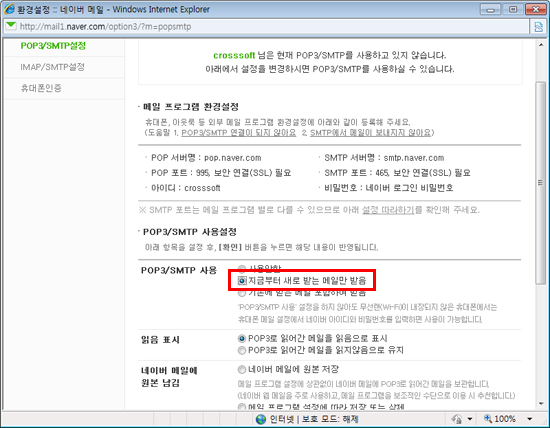Click the security shield status icon

tap(457, 419)
